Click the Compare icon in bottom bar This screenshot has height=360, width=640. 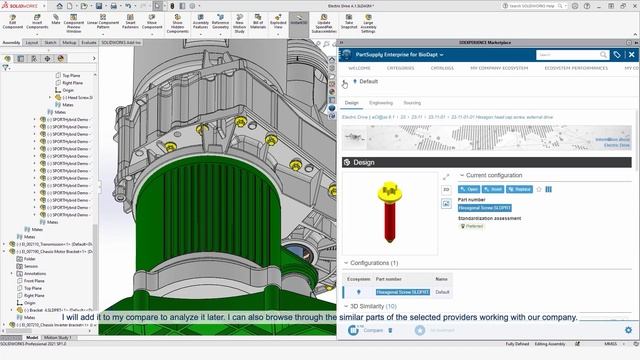click(x=353, y=330)
